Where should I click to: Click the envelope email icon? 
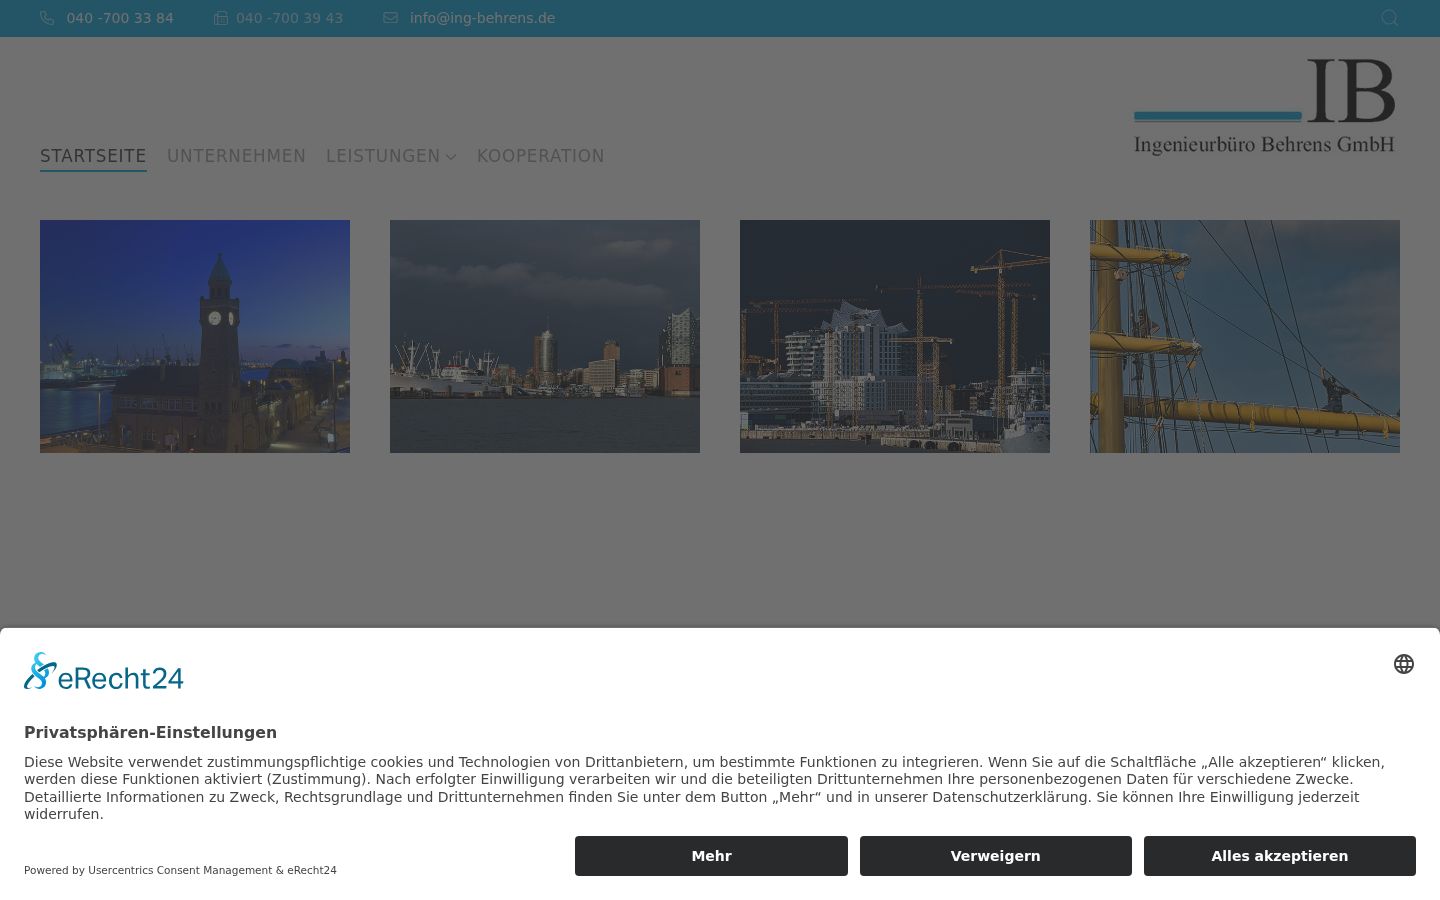390,18
